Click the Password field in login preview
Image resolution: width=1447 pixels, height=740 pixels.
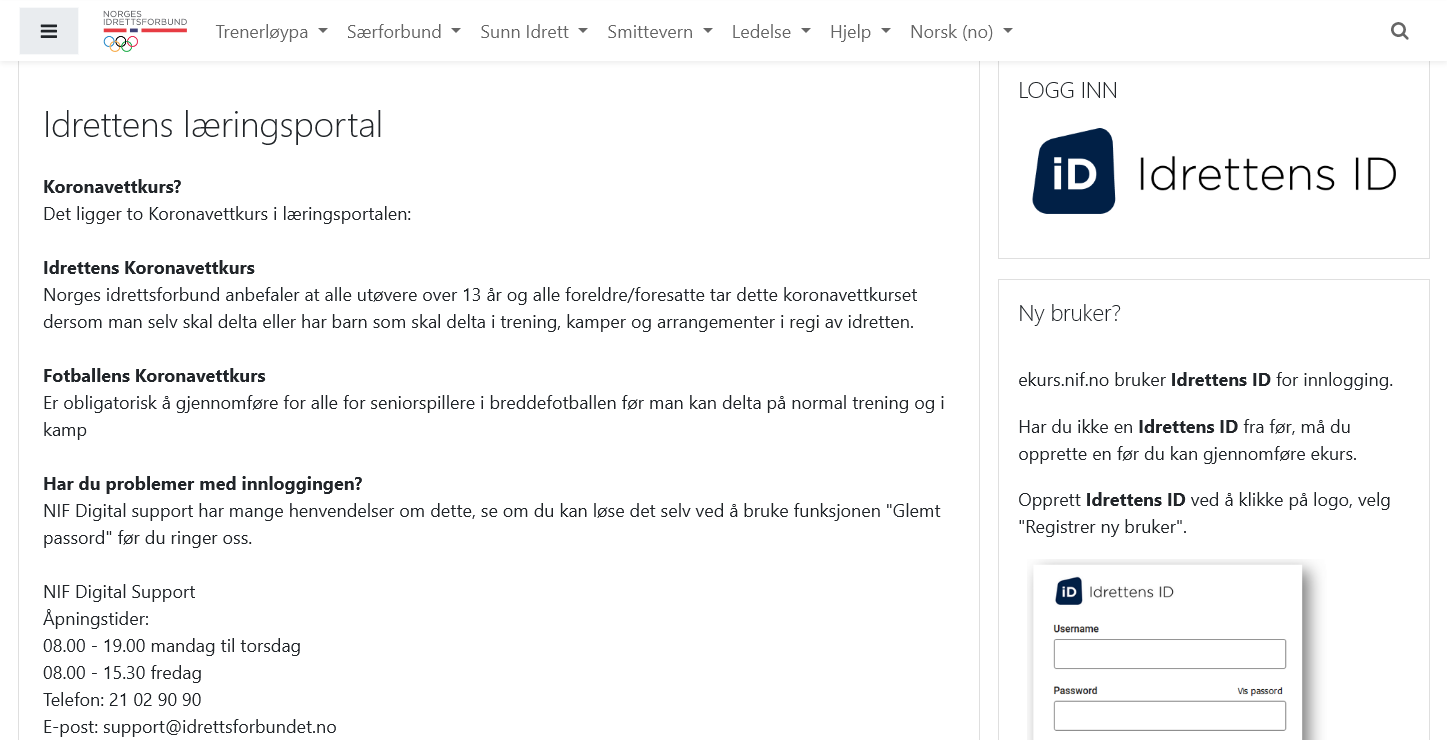[x=1169, y=716]
